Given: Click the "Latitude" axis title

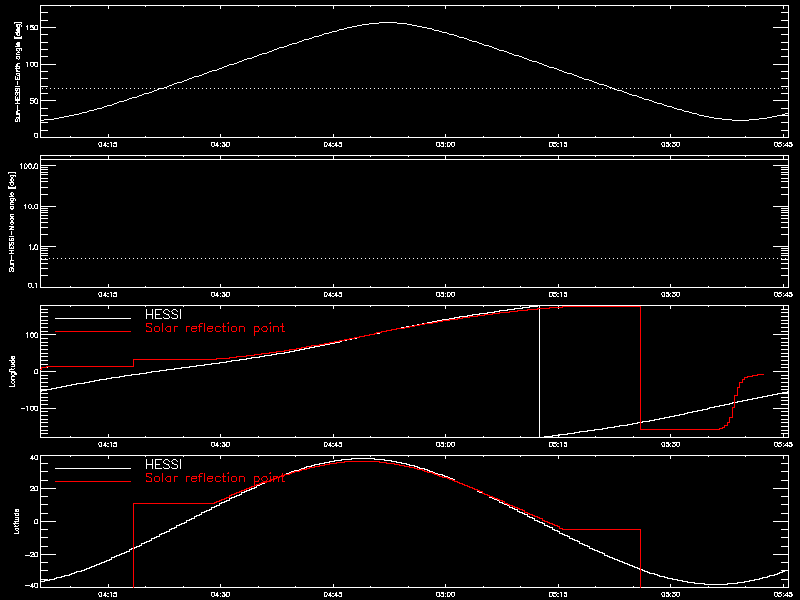Looking at the screenshot, I should click(x=17, y=521).
